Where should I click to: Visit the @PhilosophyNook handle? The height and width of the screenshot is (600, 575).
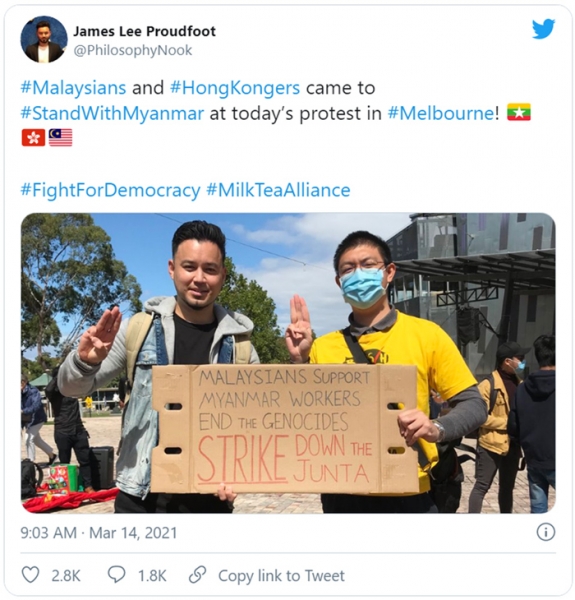pyautogui.click(x=132, y=50)
